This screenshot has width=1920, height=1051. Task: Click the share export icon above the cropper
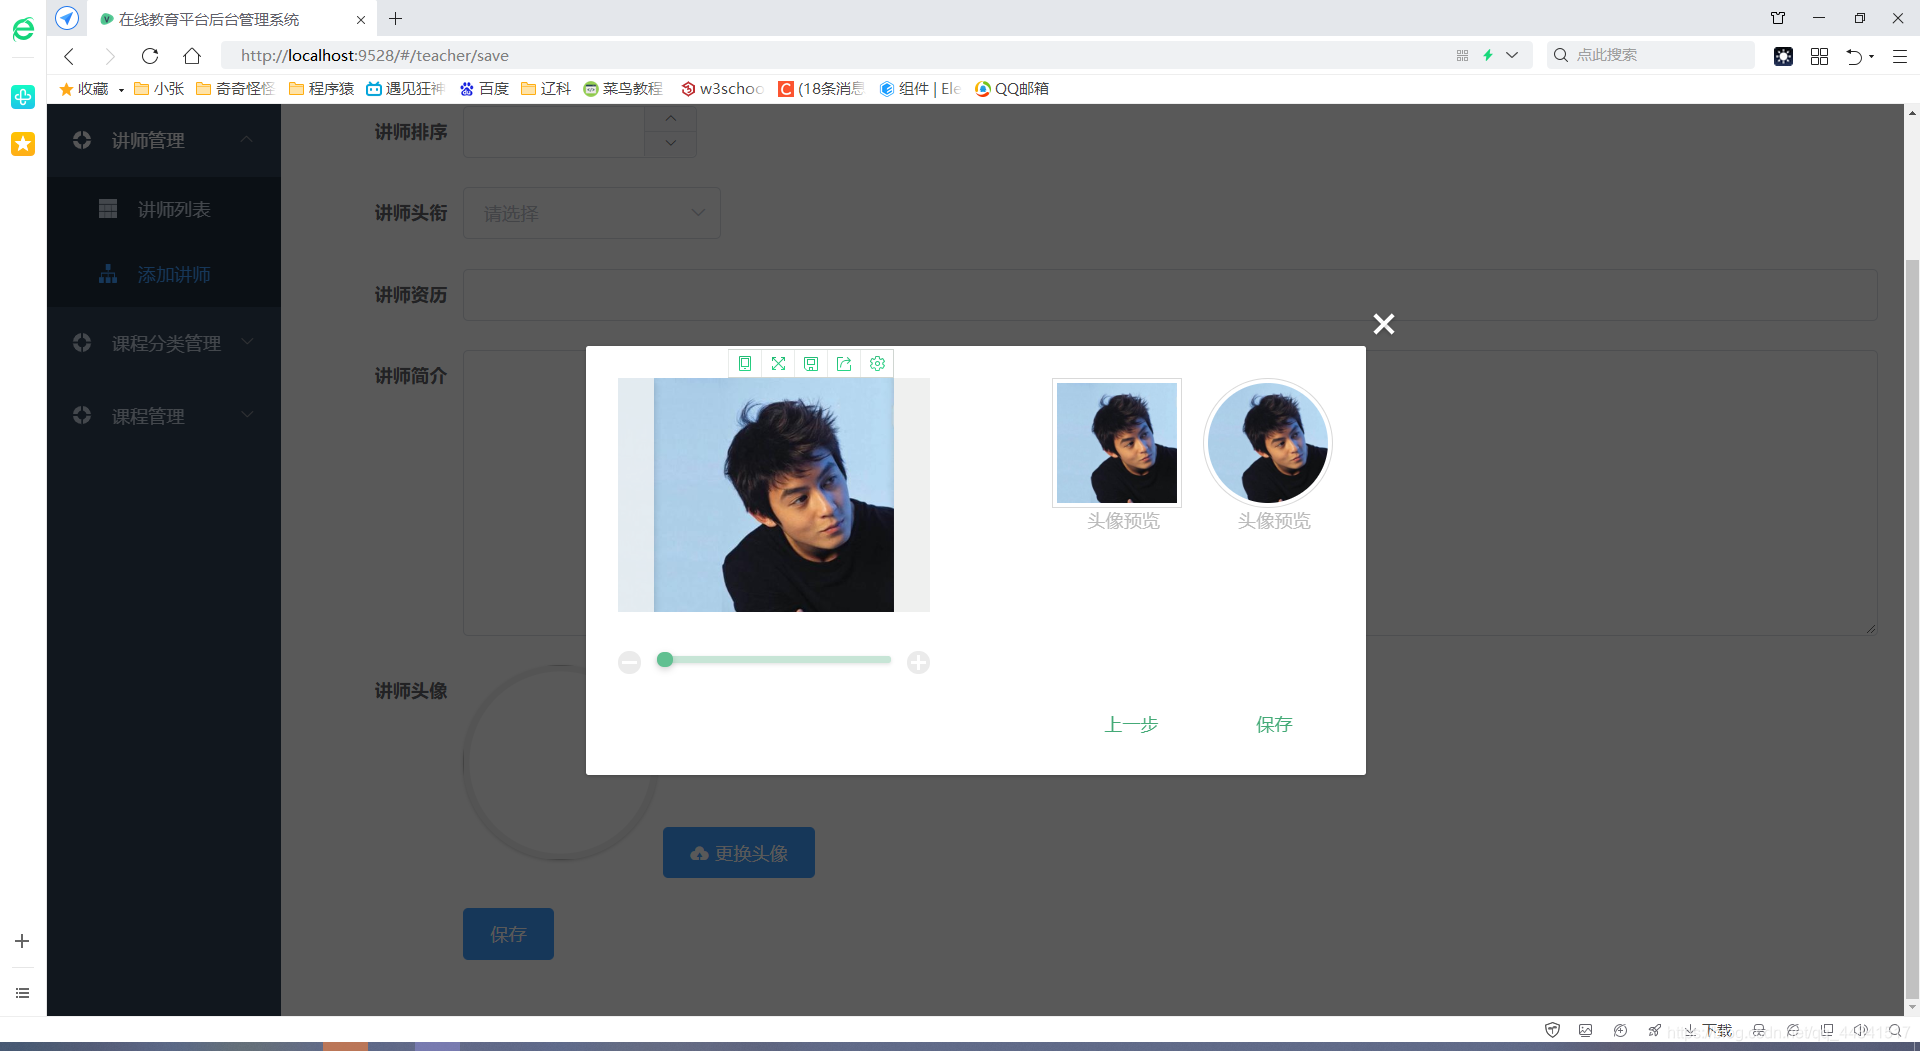pyautogui.click(x=844, y=364)
